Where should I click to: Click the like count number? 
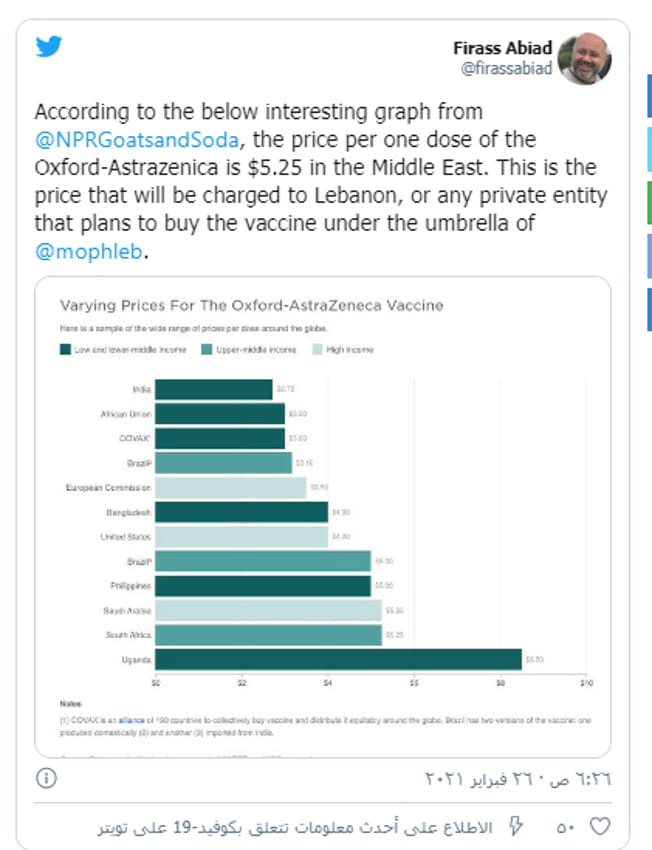pyautogui.click(x=565, y=828)
